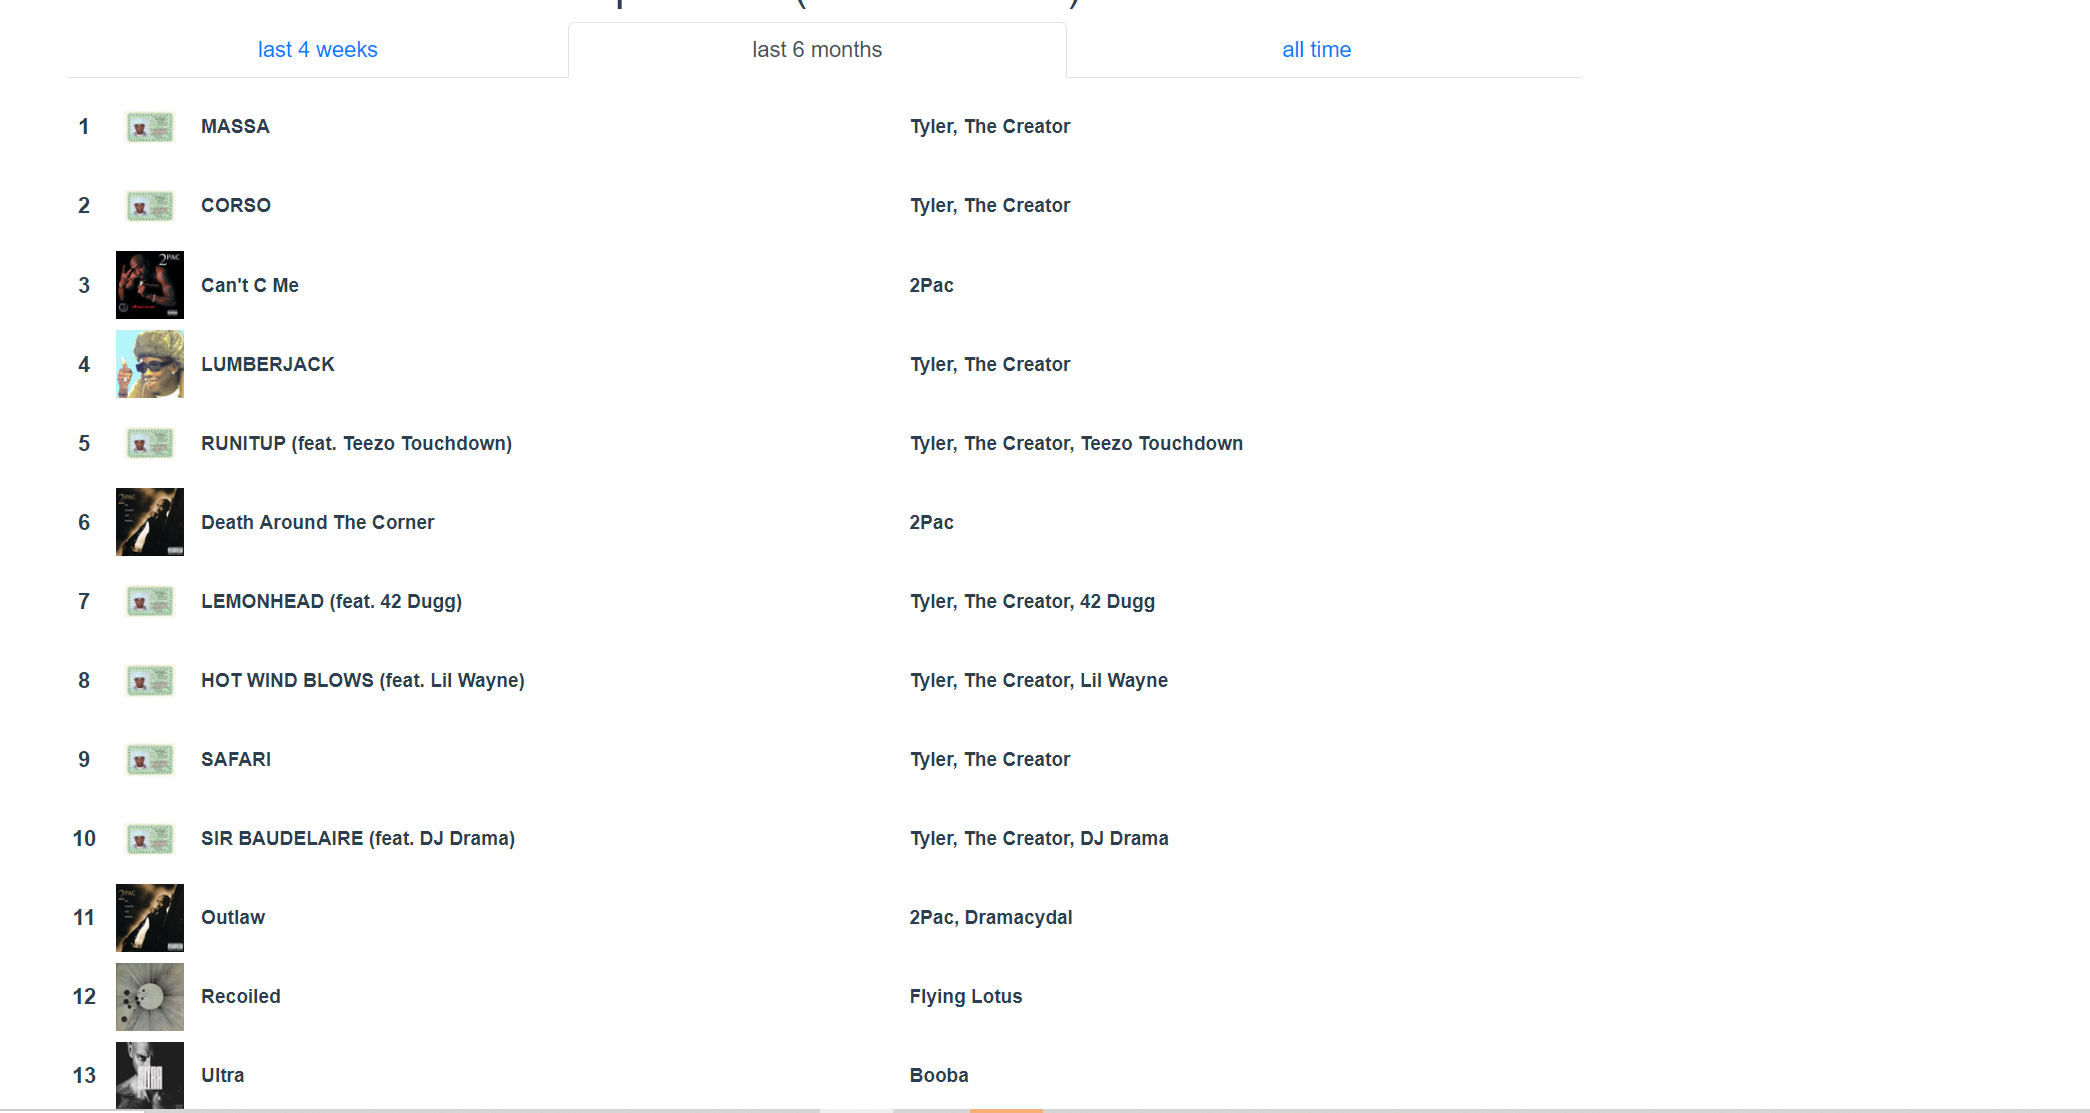Click the SAFARI track title
This screenshot has height=1113, width=2090.
[236, 759]
